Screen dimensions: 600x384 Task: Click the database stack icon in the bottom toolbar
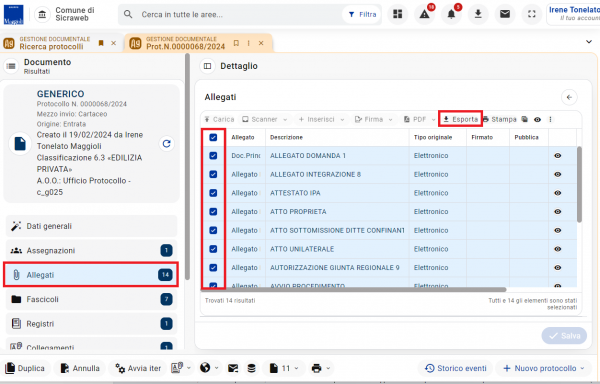pyautogui.click(x=251, y=368)
